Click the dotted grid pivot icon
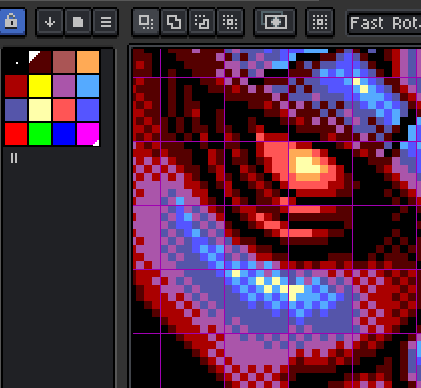Image resolution: width=421 pixels, height=388 pixels. [320, 22]
